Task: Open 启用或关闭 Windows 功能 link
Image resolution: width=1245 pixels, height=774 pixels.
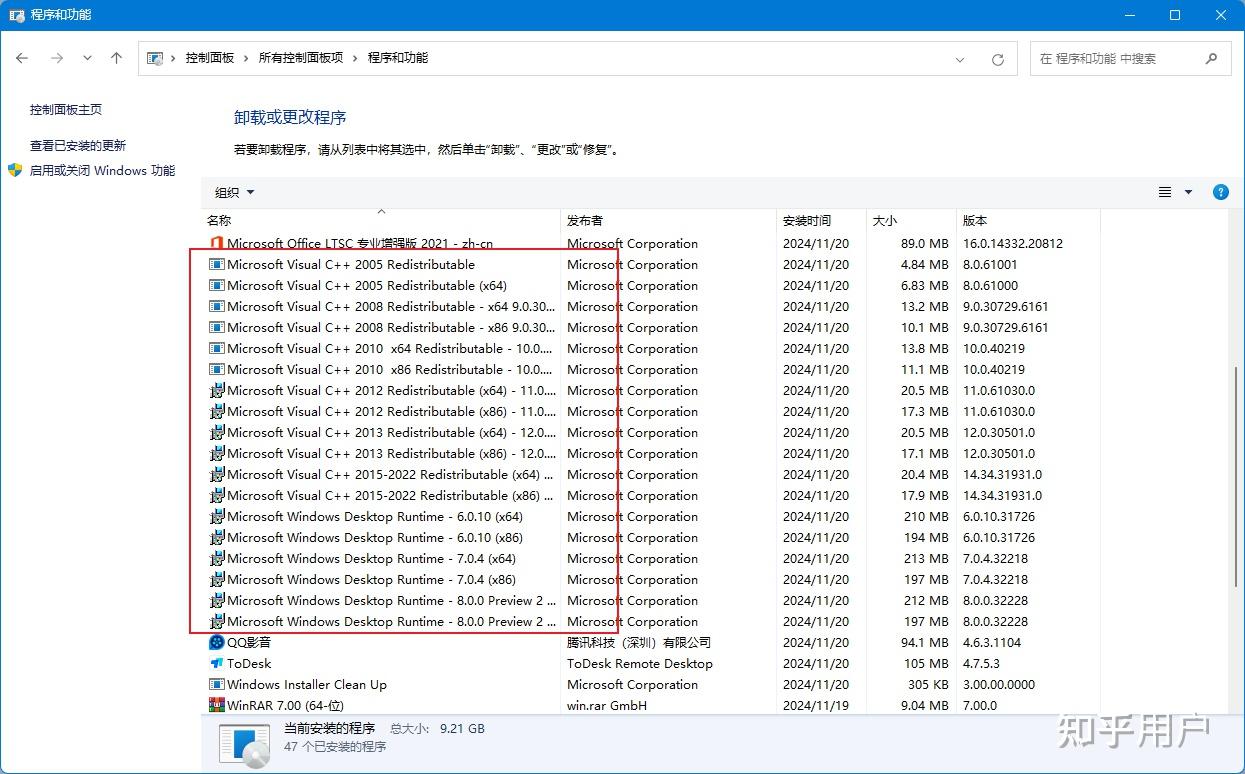Action: [103, 170]
